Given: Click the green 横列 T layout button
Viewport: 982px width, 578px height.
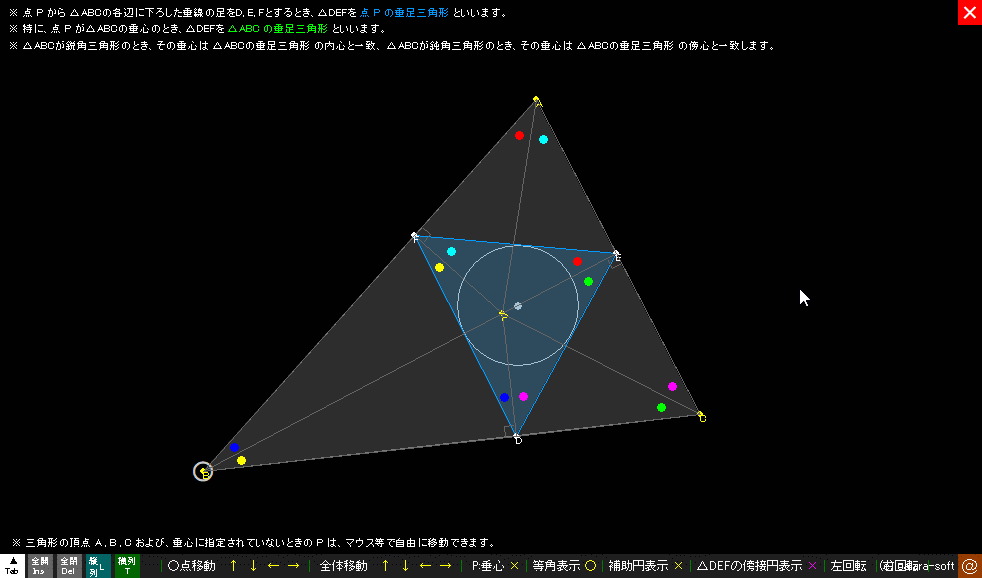Looking at the screenshot, I should point(127,566).
